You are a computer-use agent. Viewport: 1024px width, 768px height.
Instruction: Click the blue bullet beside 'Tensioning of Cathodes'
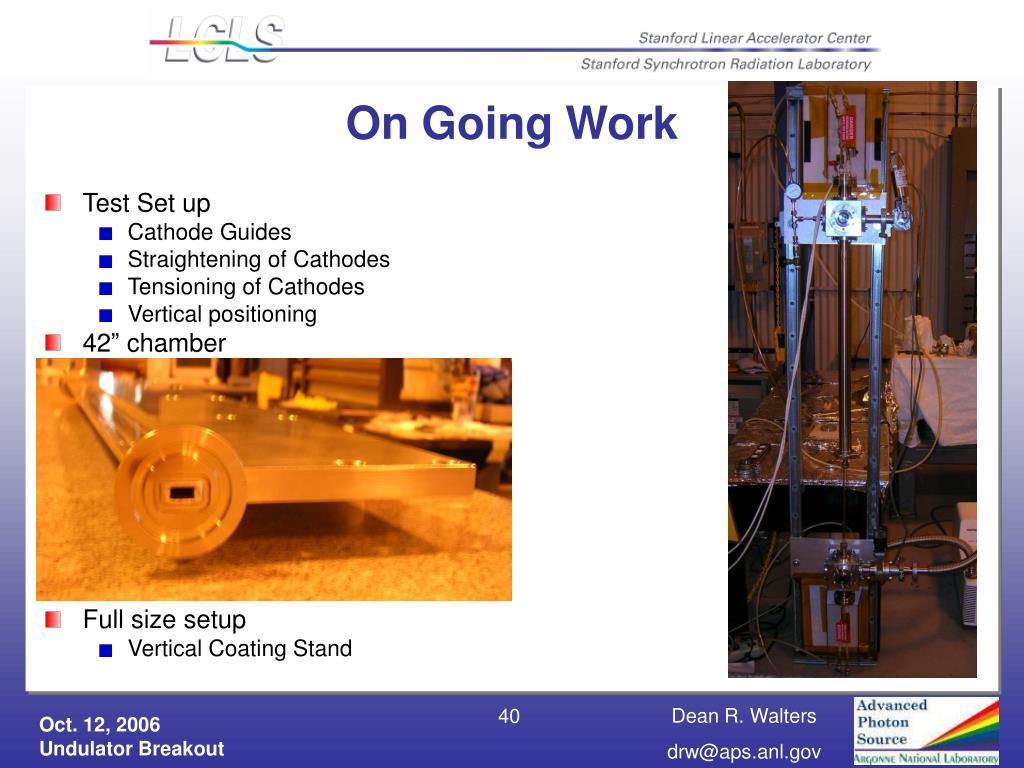tap(106, 289)
